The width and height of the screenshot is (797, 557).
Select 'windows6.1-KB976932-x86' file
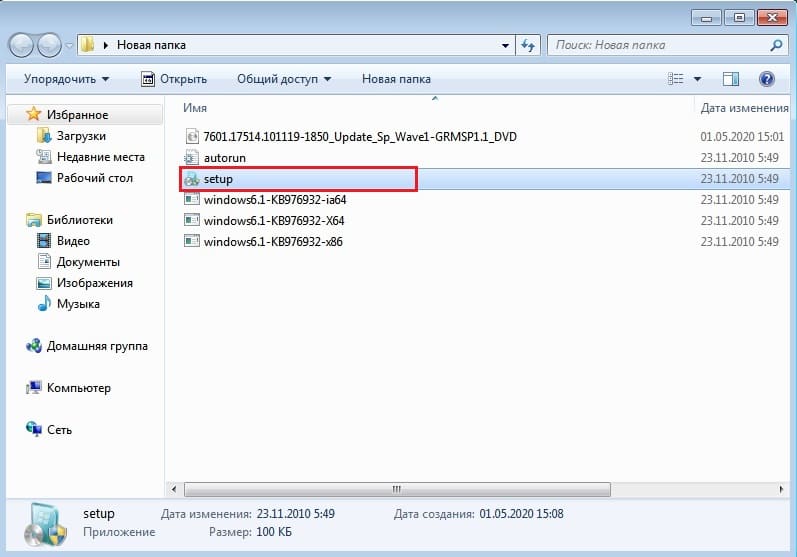click(x=273, y=241)
